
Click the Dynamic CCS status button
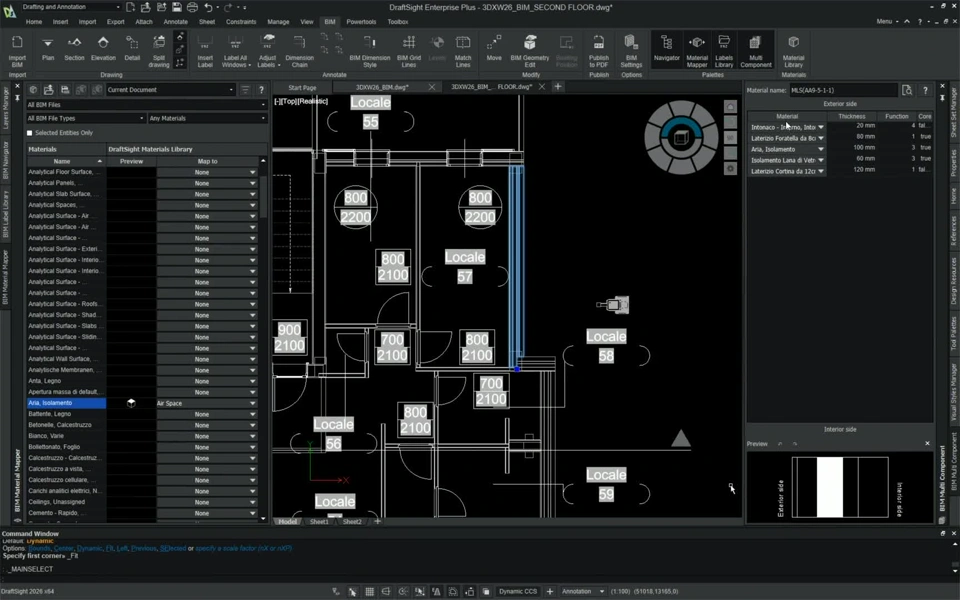(518, 591)
